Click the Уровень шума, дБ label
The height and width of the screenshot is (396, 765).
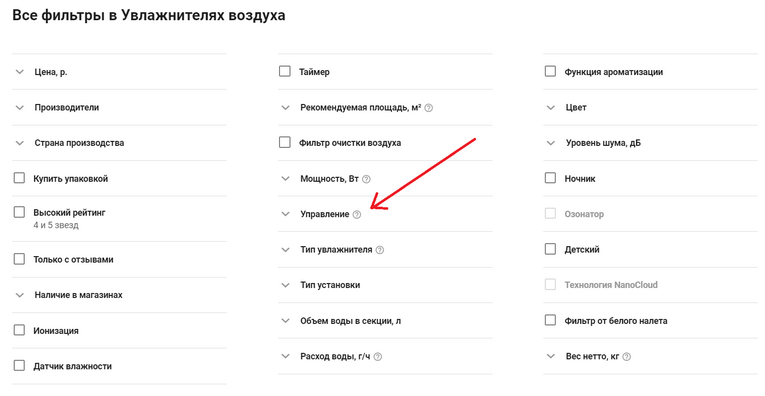(x=603, y=143)
